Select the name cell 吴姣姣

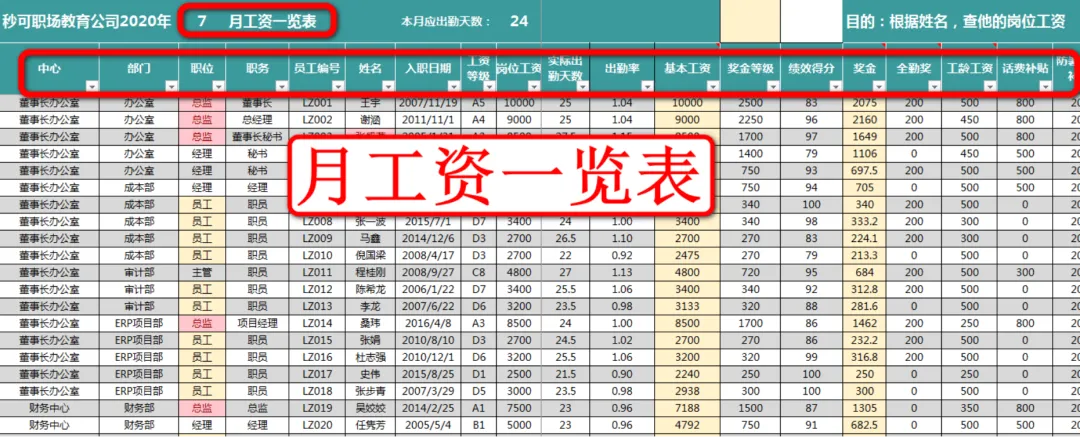coord(371,407)
